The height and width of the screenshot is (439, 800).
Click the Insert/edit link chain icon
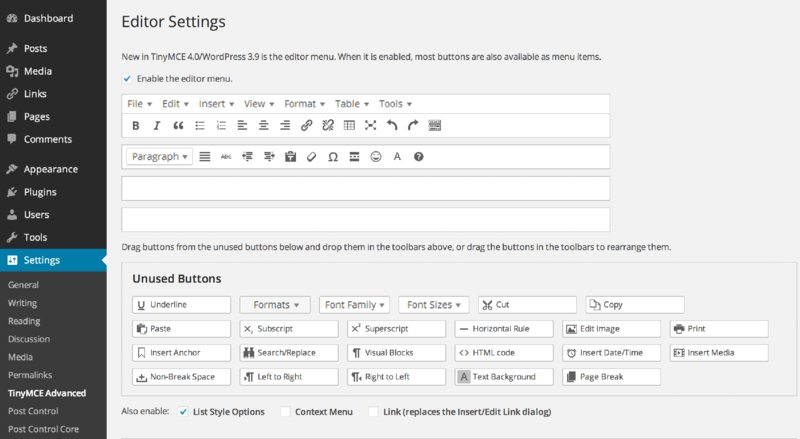pyautogui.click(x=307, y=126)
